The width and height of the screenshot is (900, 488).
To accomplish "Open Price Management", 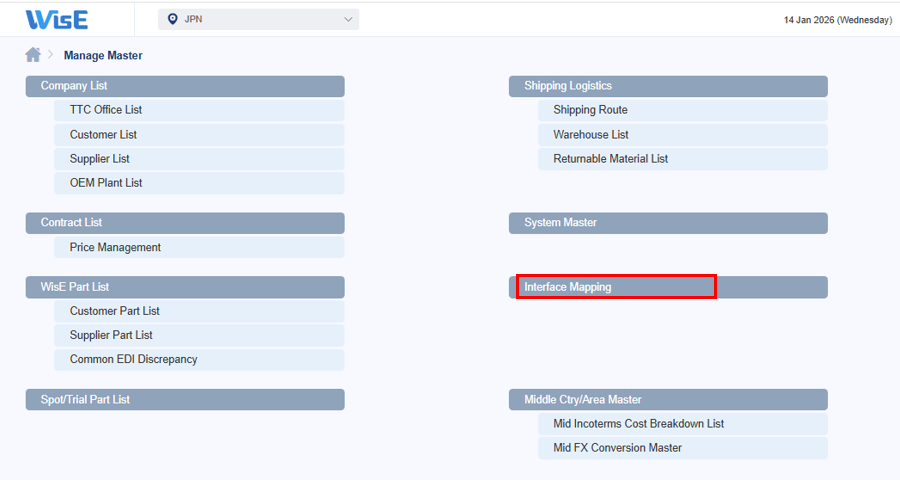I will [x=199, y=247].
